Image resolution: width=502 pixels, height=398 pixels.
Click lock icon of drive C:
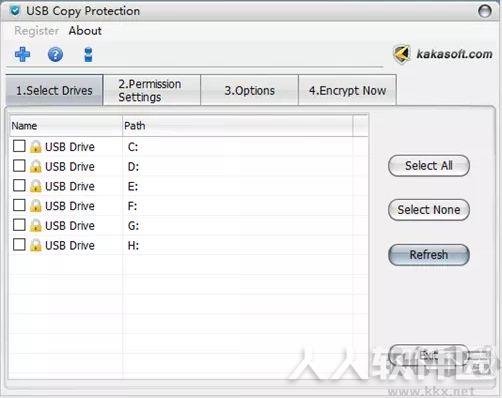(36, 147)
